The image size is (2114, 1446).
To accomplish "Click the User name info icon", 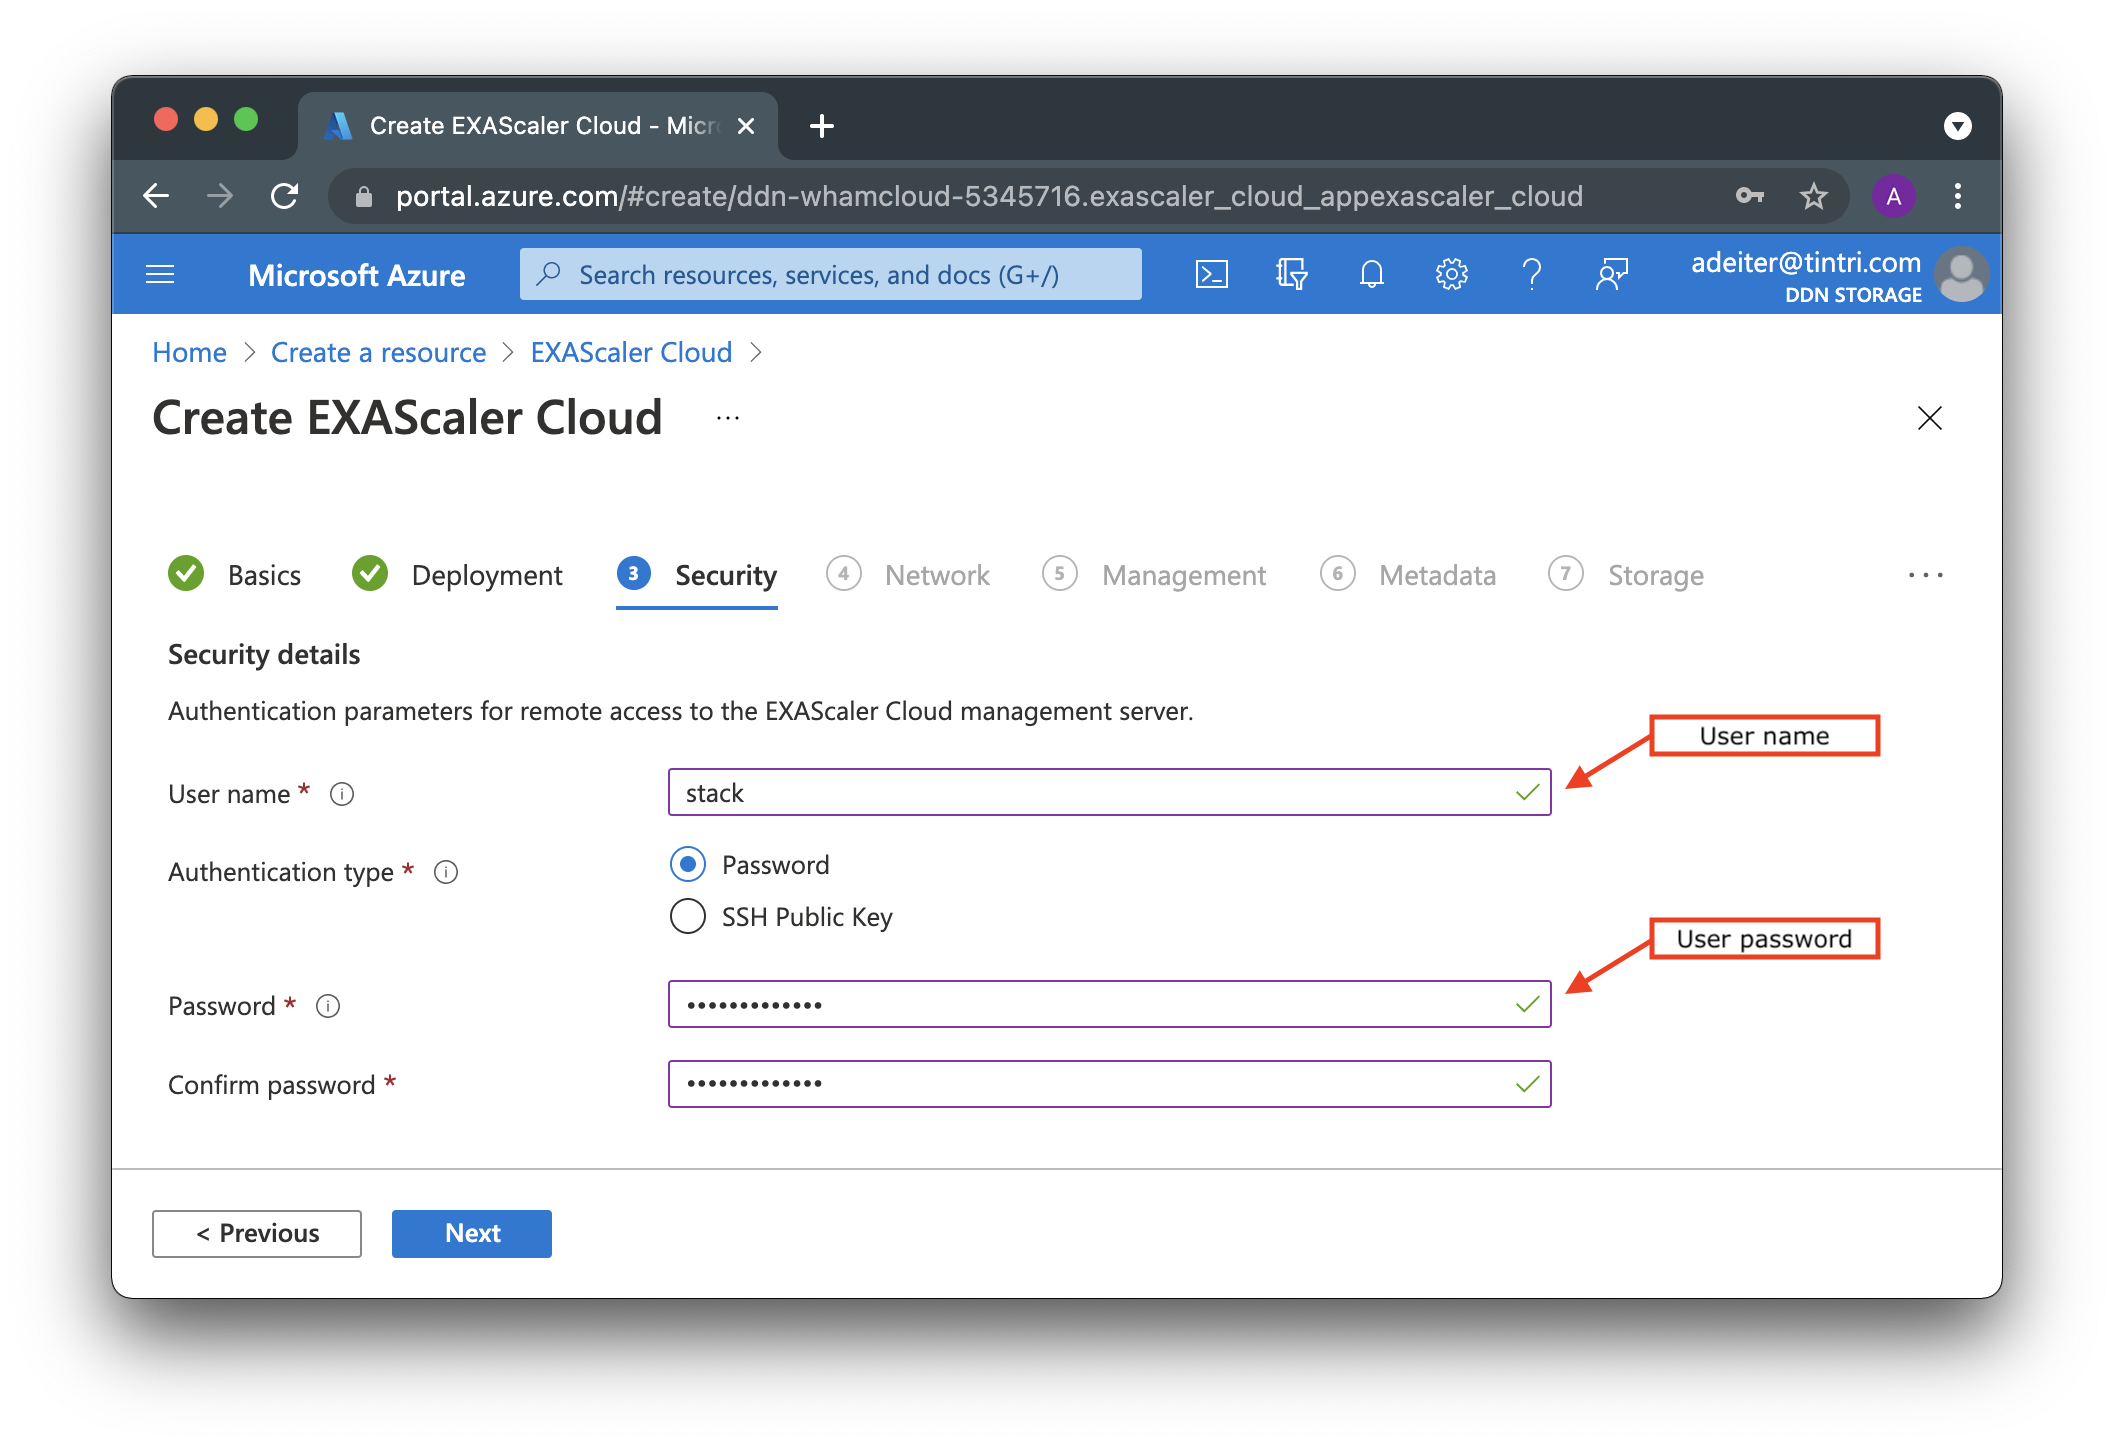I will click(342, 794).
